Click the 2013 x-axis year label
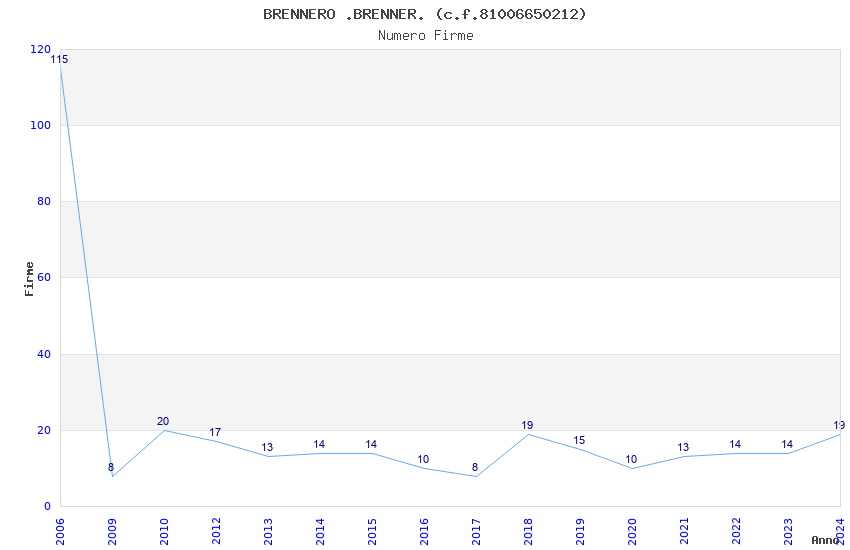Viewport: 850px width, 550px height. [267, 527]
